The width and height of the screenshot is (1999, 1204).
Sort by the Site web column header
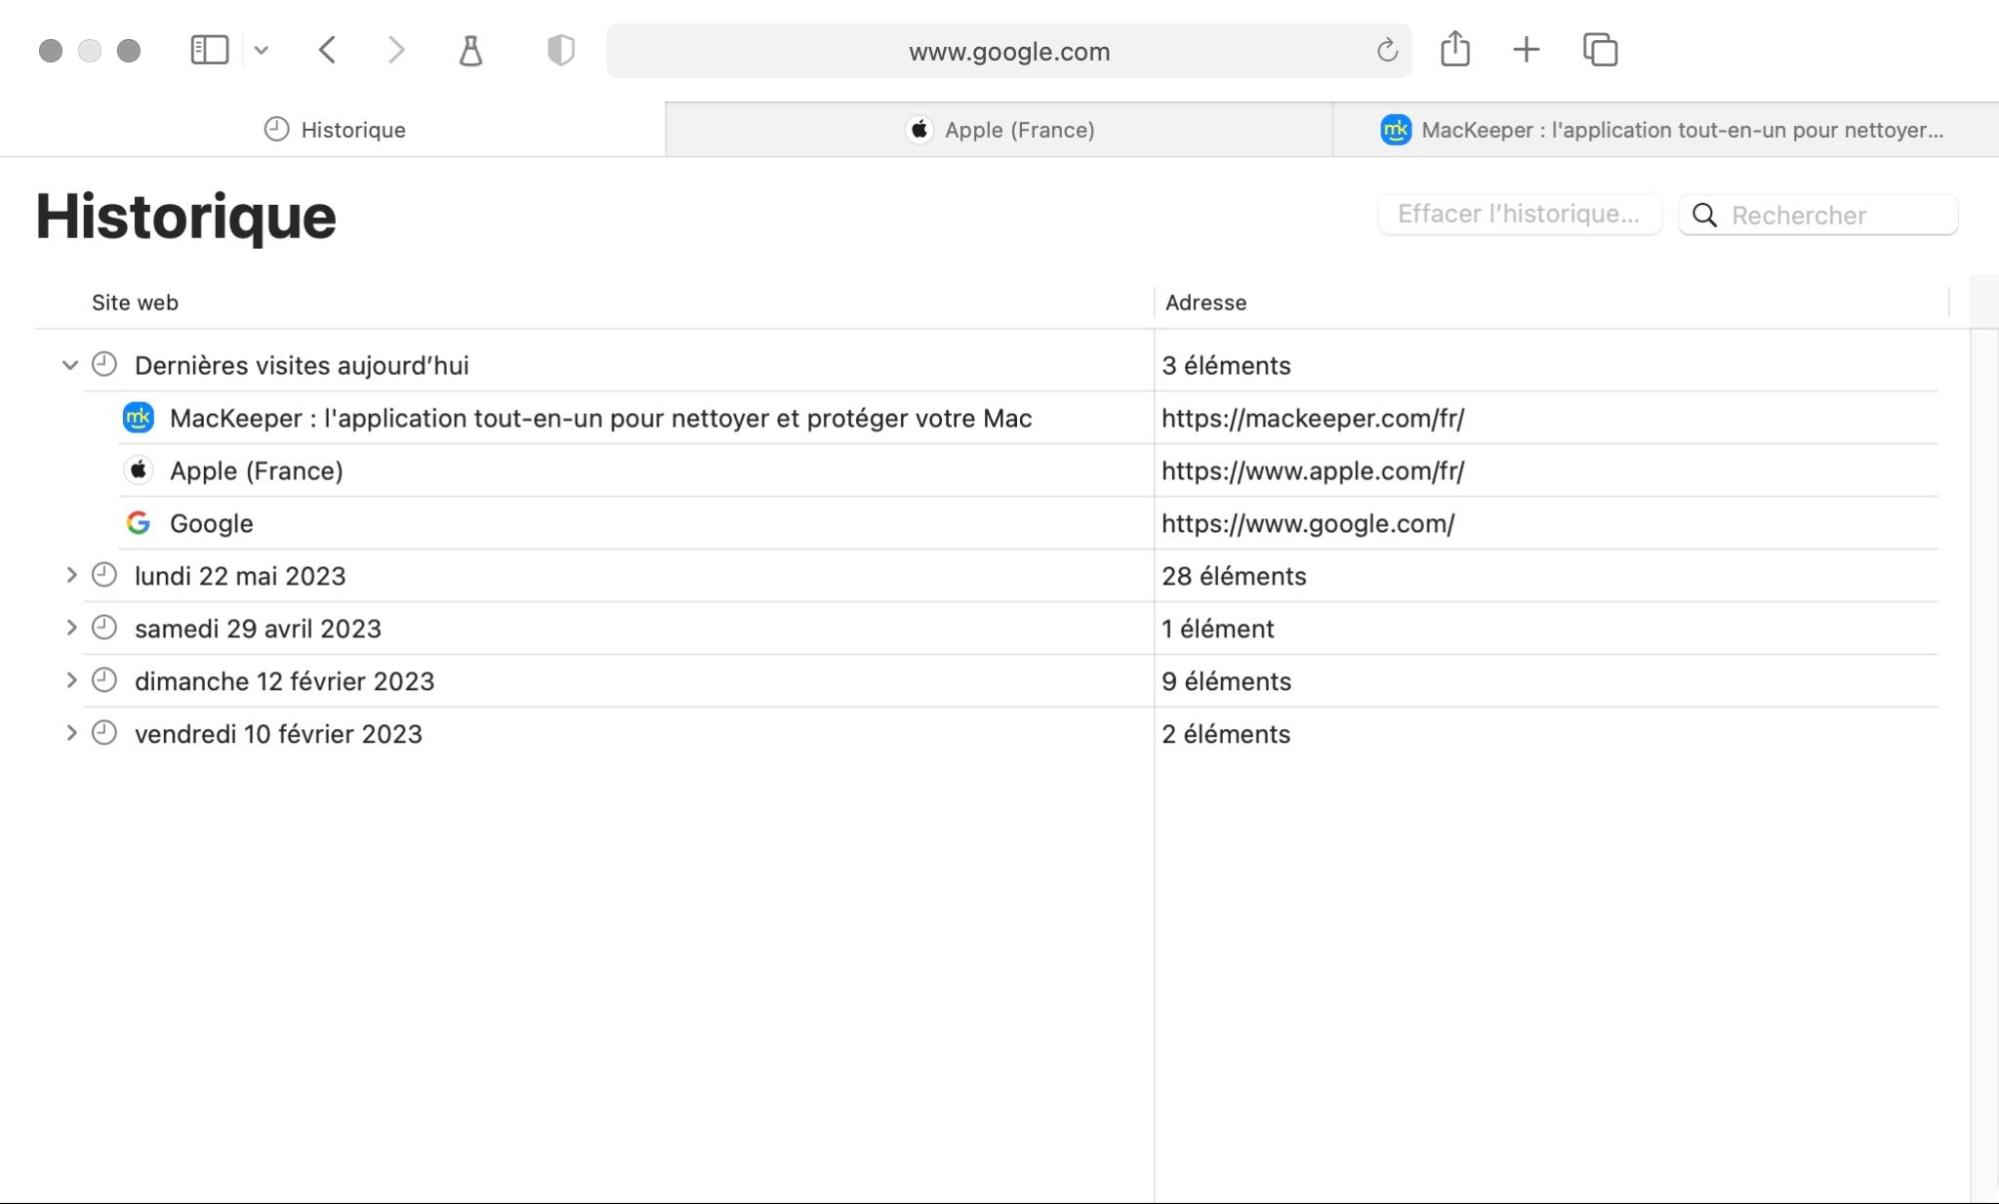point(135,302)
